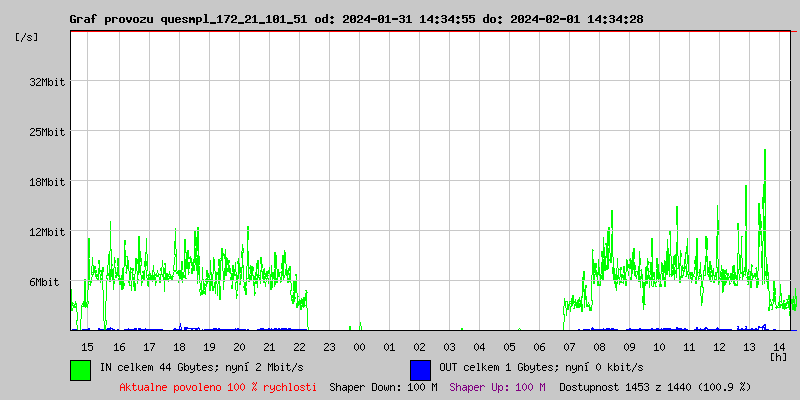
Task: Pick hour 18 on the time axis
Action: tap(179, 346)
